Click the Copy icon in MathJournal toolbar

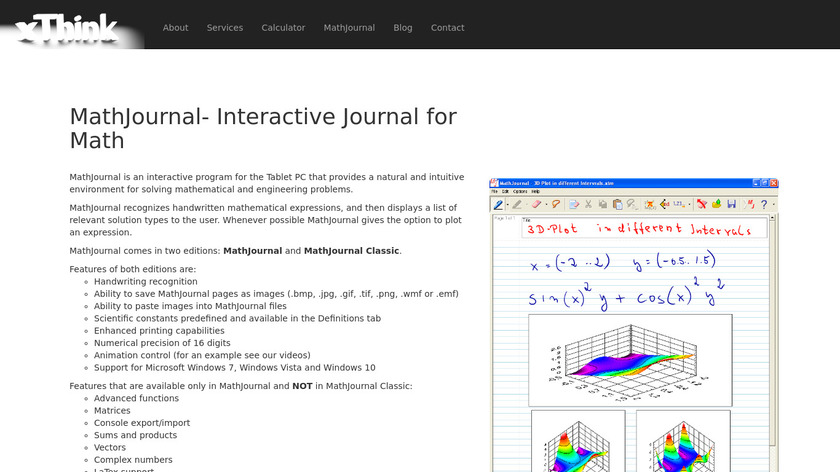603,204
